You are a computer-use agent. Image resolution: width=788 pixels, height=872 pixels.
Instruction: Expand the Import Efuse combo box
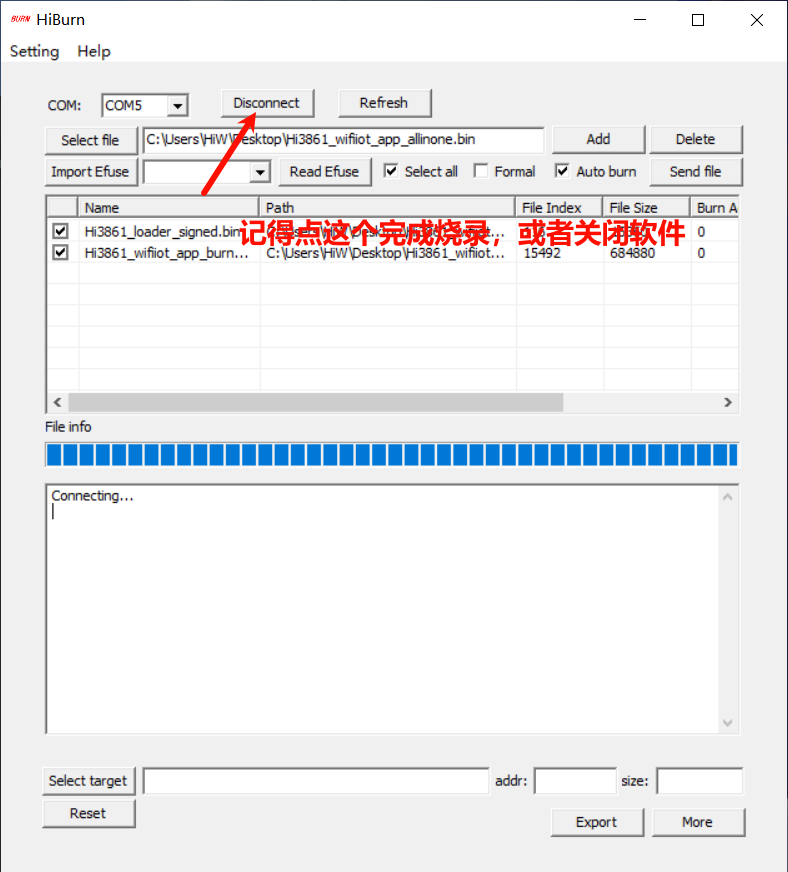pos(260,172)
